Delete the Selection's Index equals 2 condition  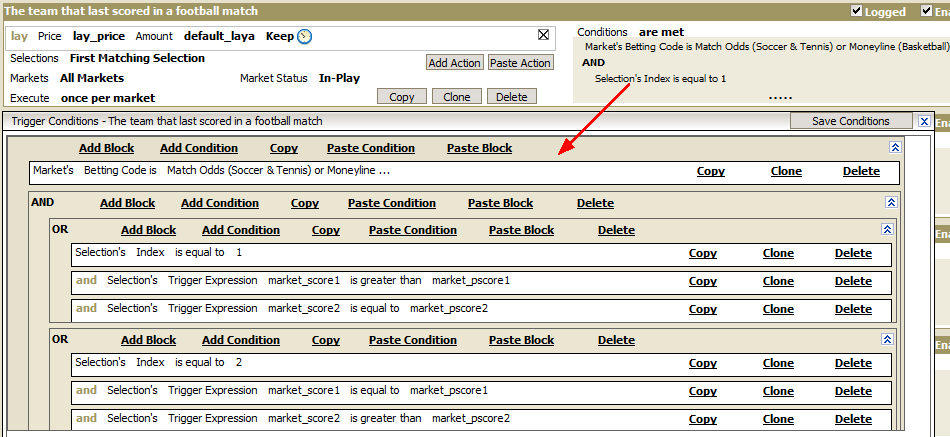click(853, 363)
